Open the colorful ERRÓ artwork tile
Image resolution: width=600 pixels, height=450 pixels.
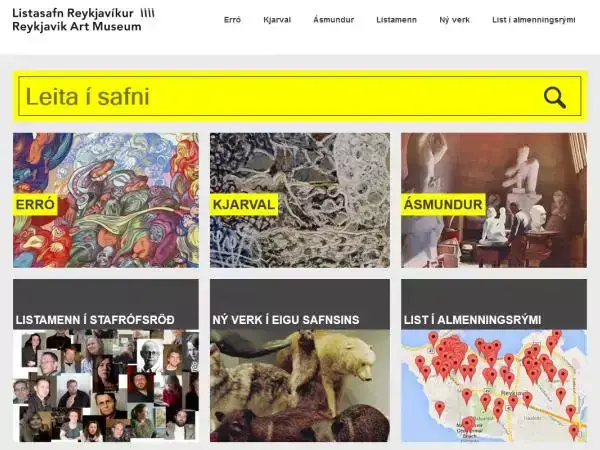coord(106,200)
